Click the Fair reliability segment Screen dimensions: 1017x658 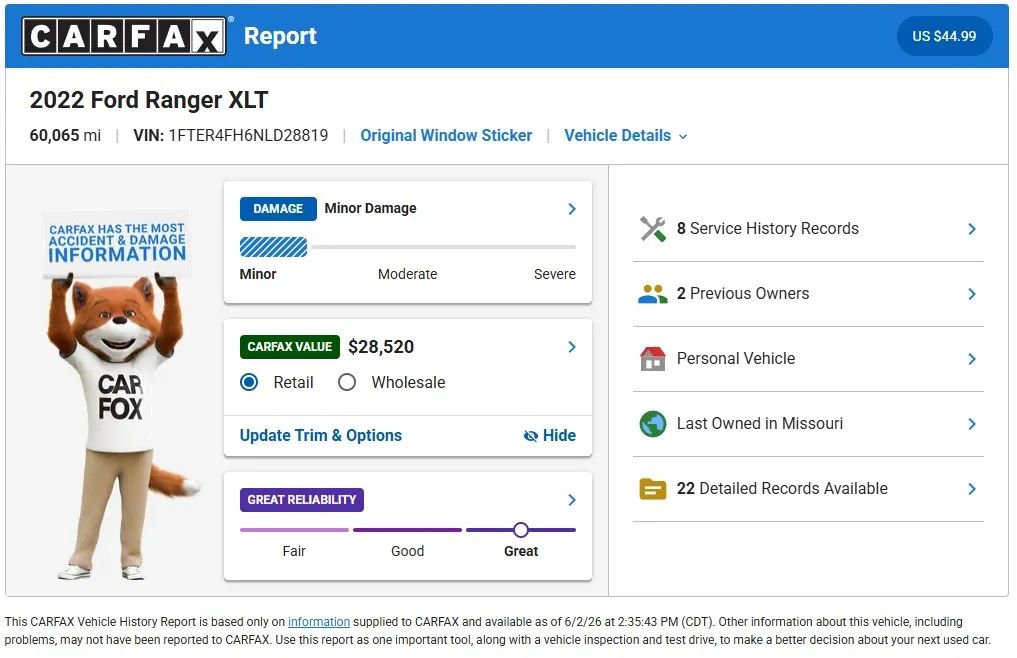pyautogui.click(x=294, y=530)
